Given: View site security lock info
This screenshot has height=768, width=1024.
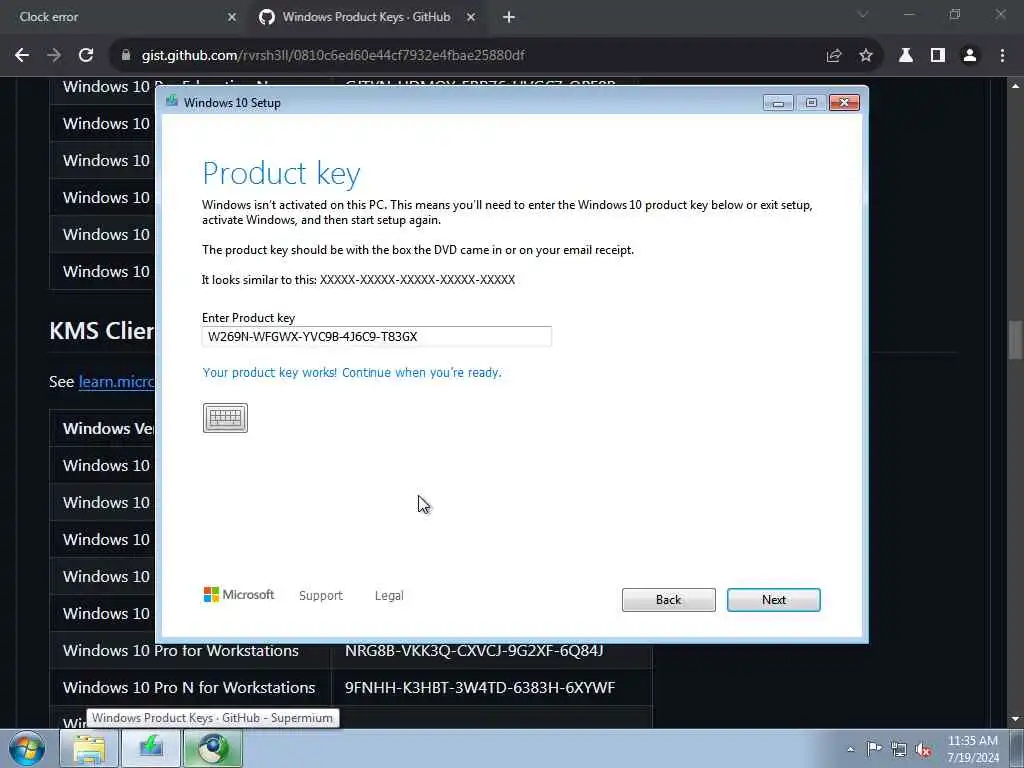Looking at the screenshot, I should pos(126,56).
